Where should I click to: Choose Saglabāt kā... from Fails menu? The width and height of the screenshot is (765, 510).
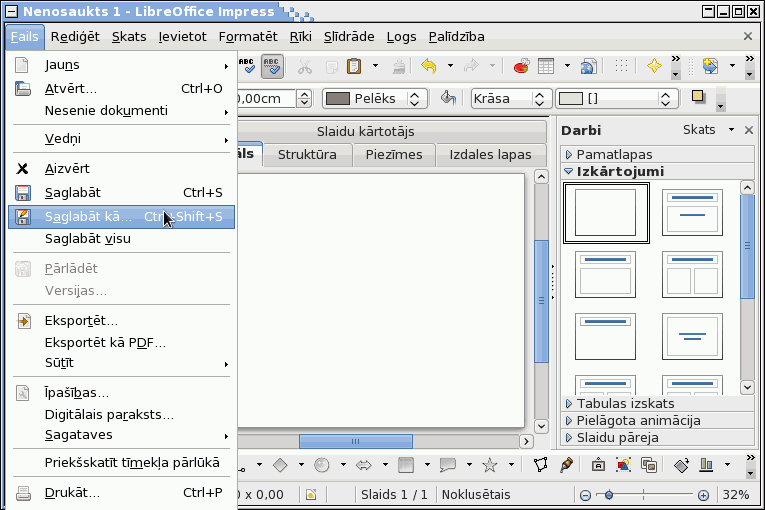[121, 217]
